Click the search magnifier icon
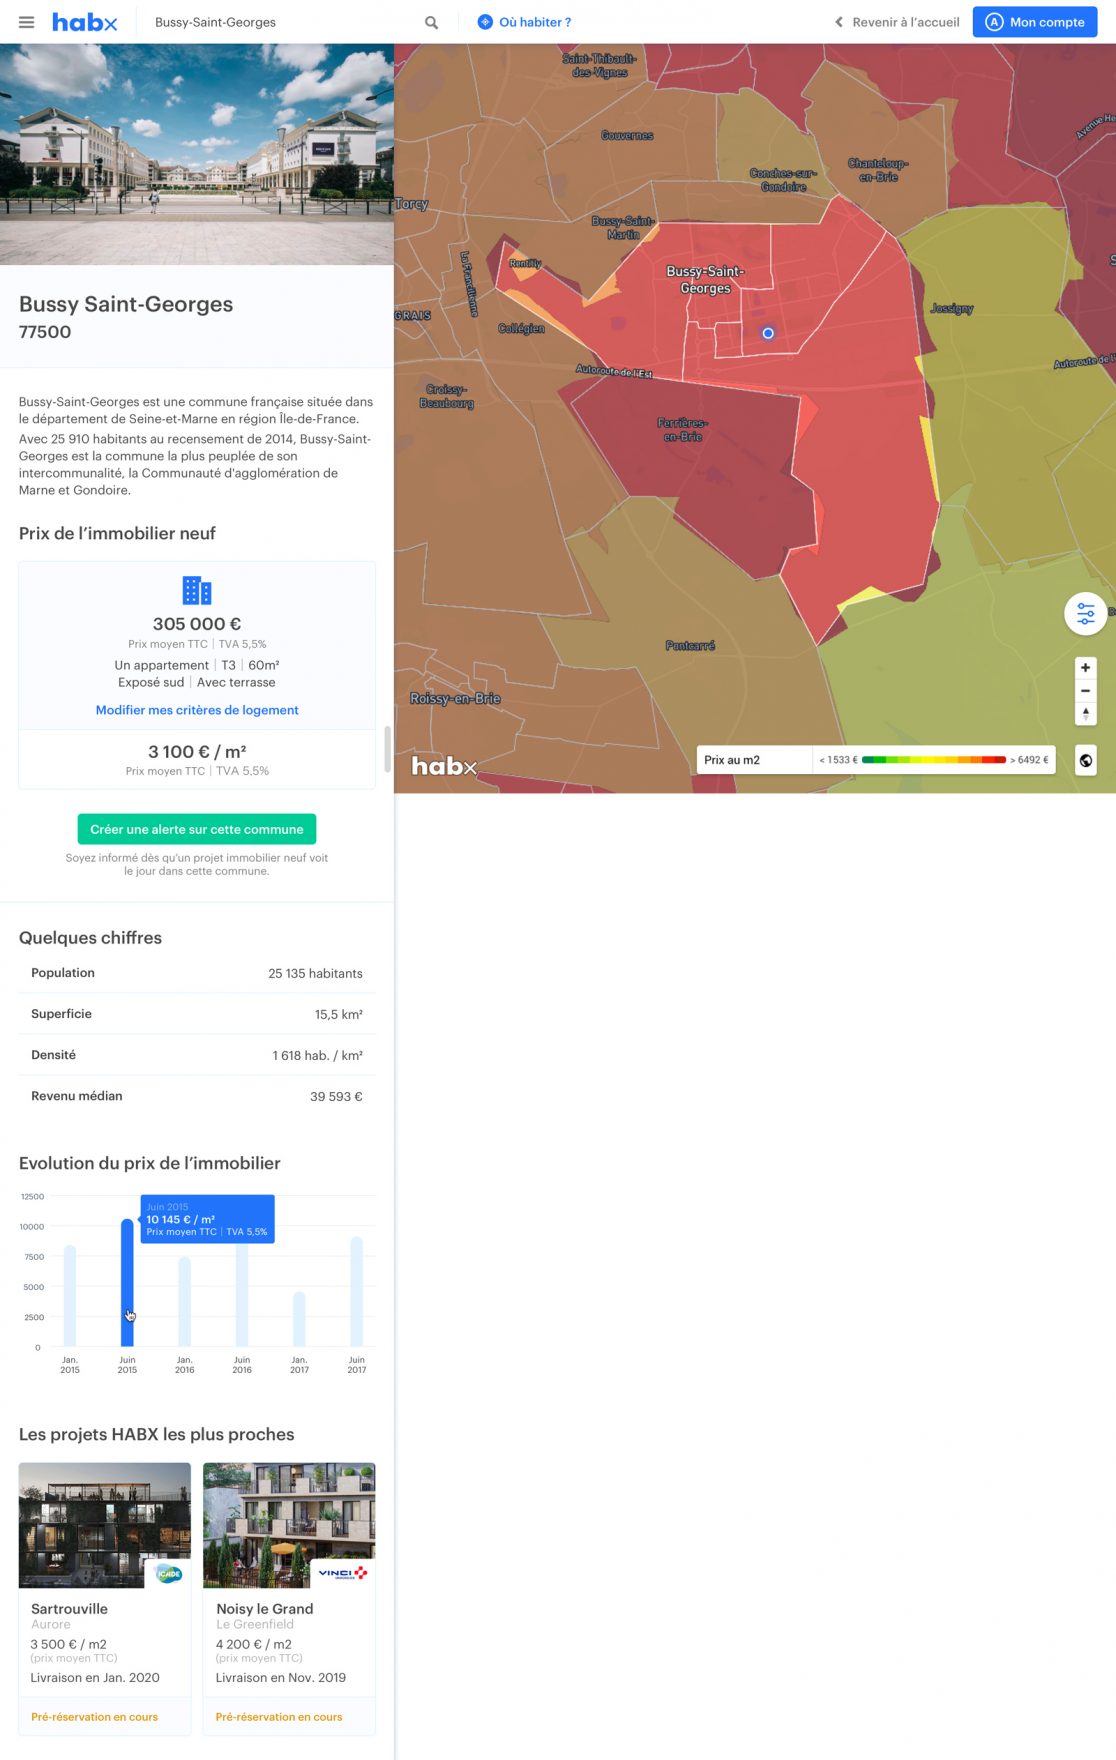Viewport: 1116px width, 1760px height. point(431,22)
